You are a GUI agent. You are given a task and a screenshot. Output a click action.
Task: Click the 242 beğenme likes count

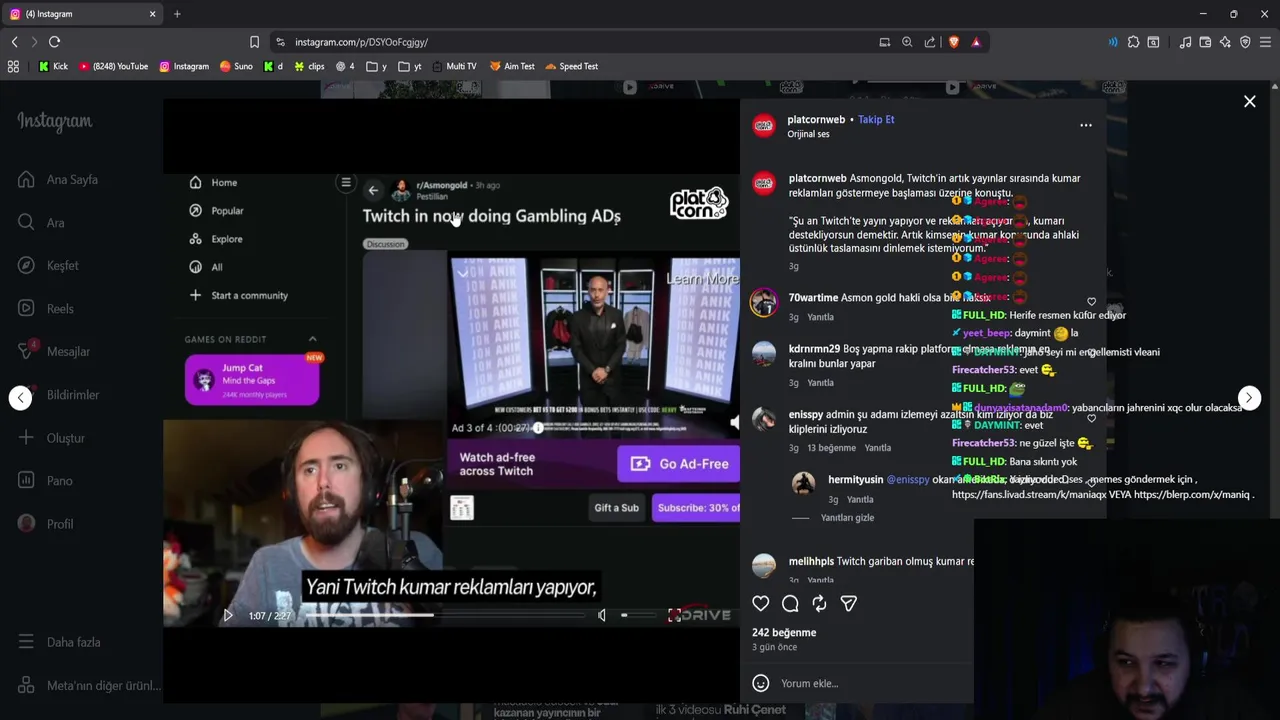(784, 632)
